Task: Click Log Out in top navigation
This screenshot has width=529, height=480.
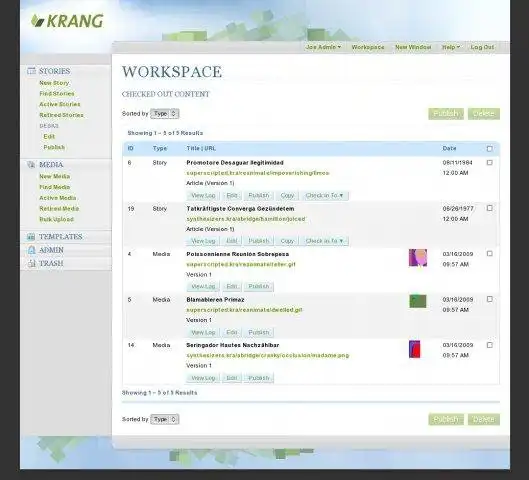Action: [482, 47]
